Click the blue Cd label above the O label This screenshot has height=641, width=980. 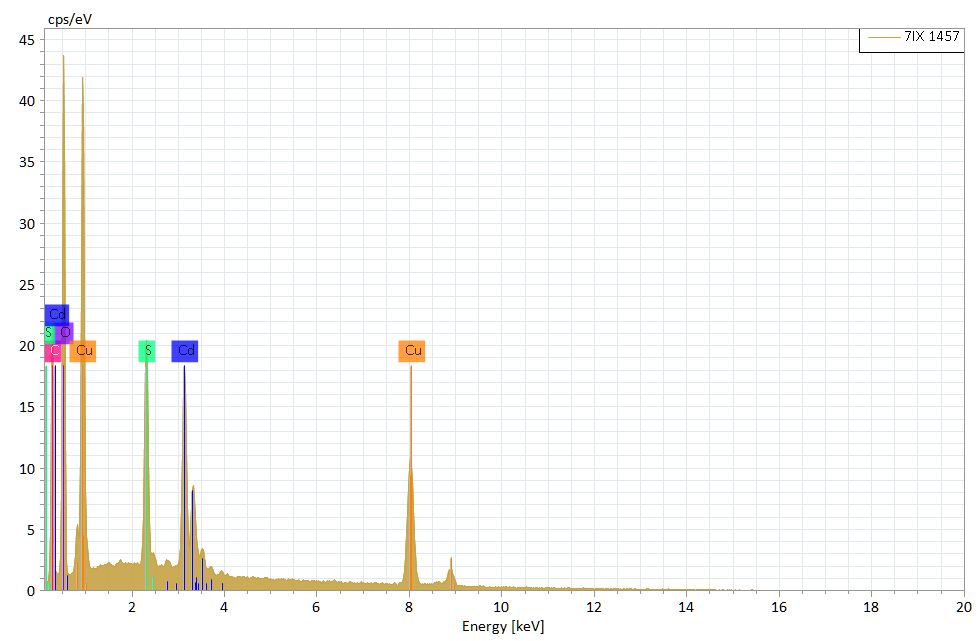(x=57, y=314)
